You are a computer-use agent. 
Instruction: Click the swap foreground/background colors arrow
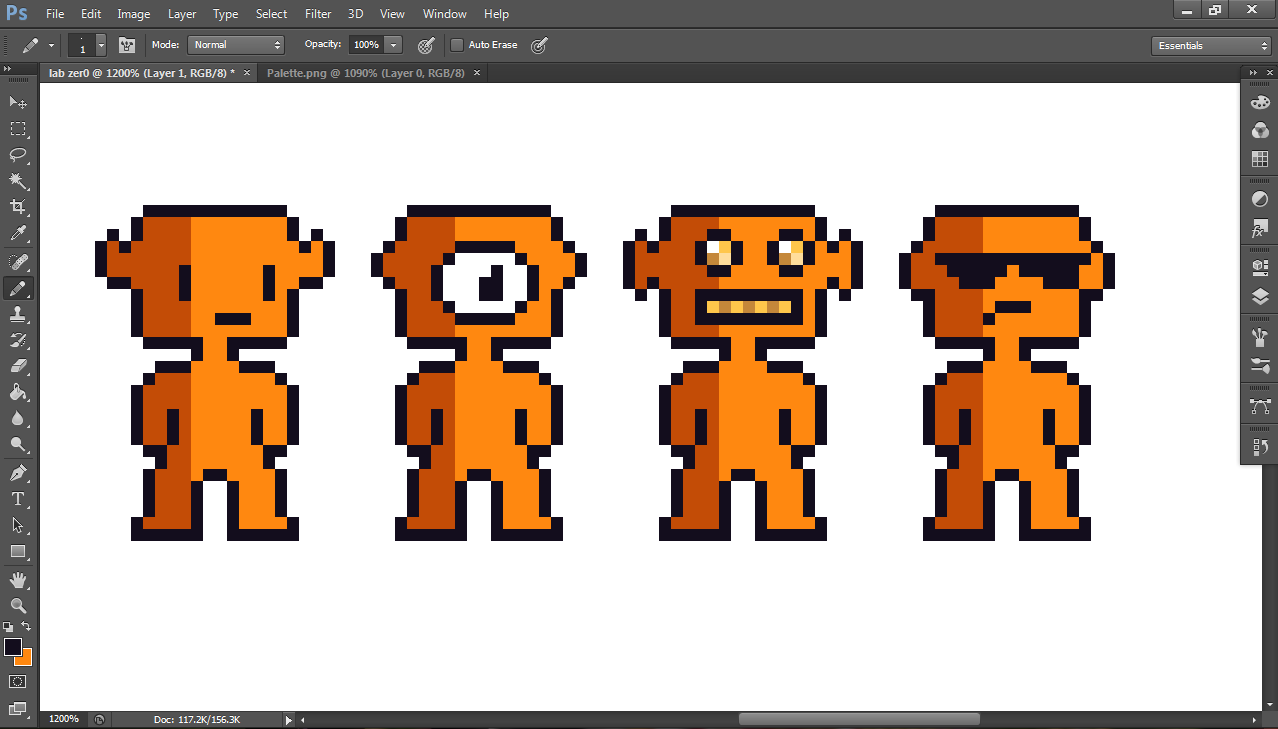27,627
